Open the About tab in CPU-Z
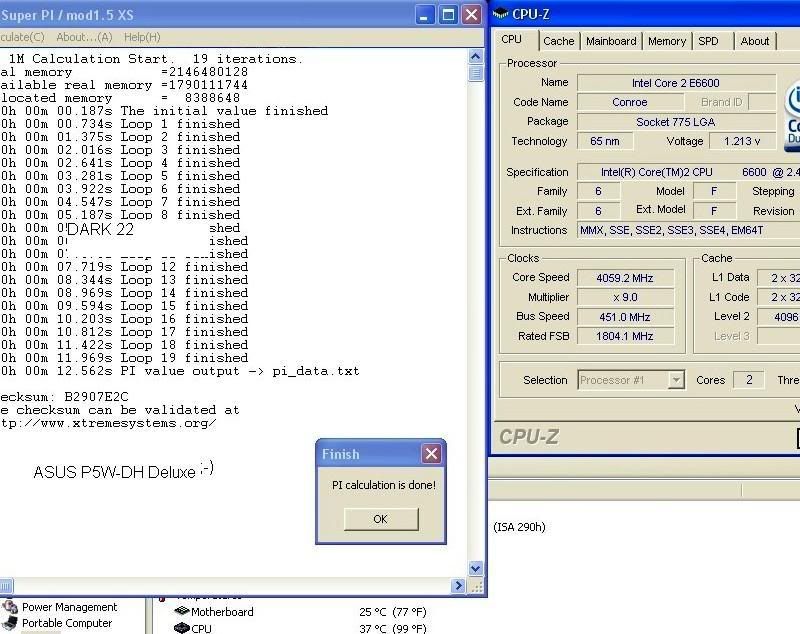 (x=755, y=41)
